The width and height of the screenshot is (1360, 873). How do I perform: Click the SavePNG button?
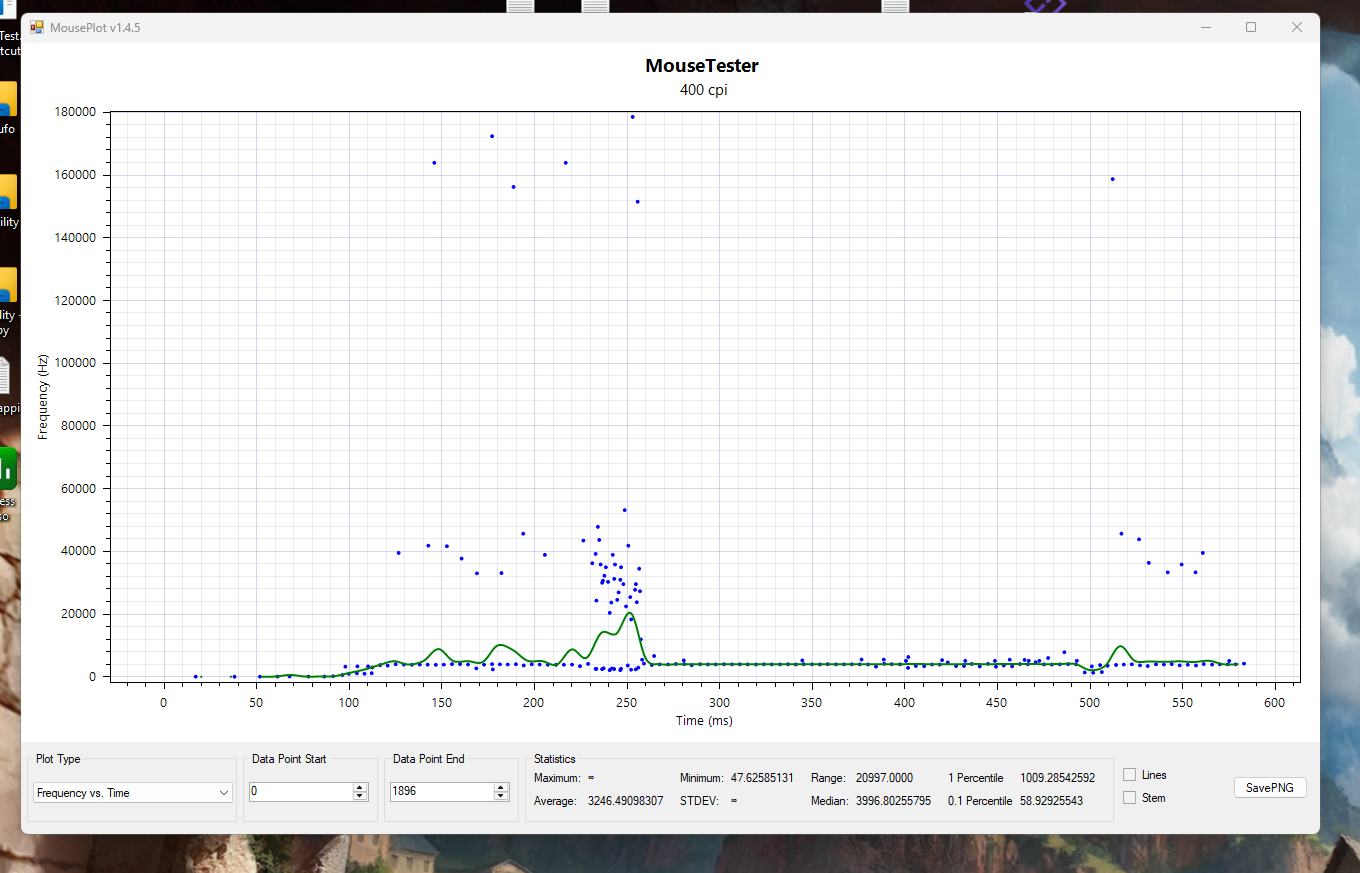(1269, 788)
